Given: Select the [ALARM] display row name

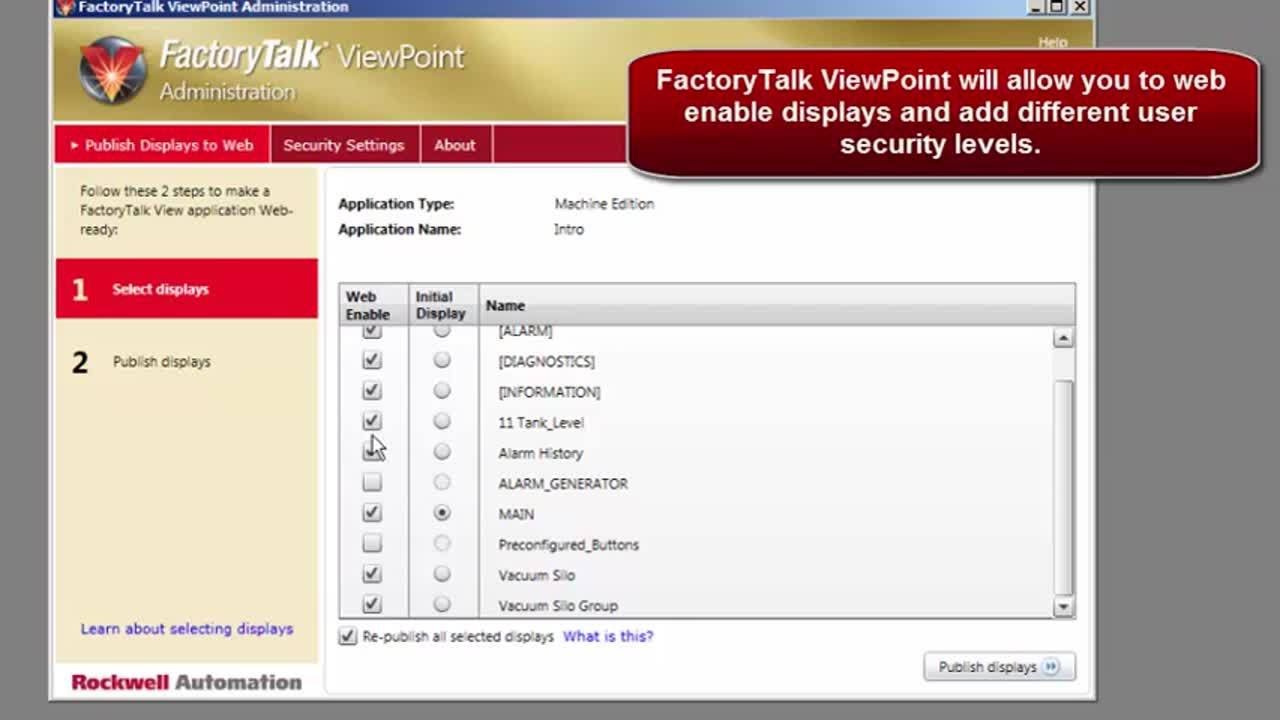Looking at the screenshot, I should pyautogui.click(x=525, y=331).
